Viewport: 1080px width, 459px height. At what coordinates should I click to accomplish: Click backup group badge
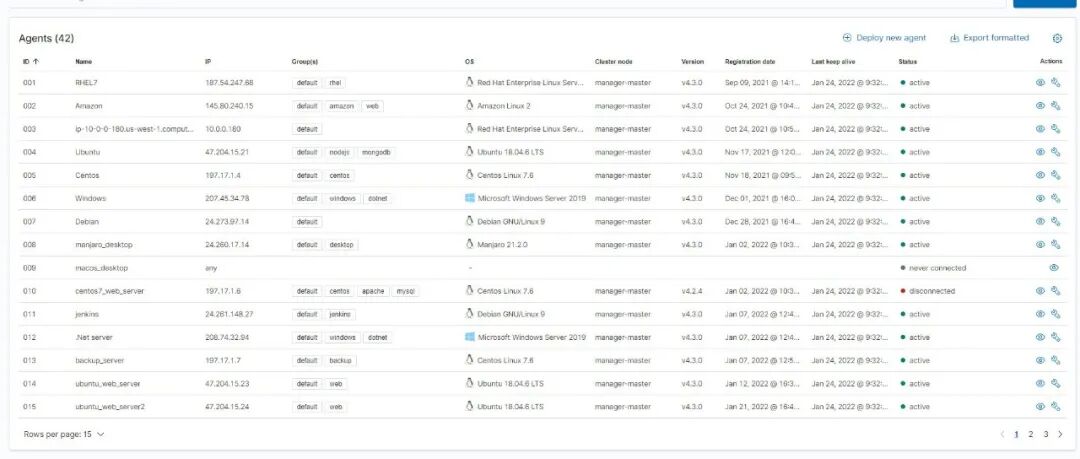tap(340, 360)
